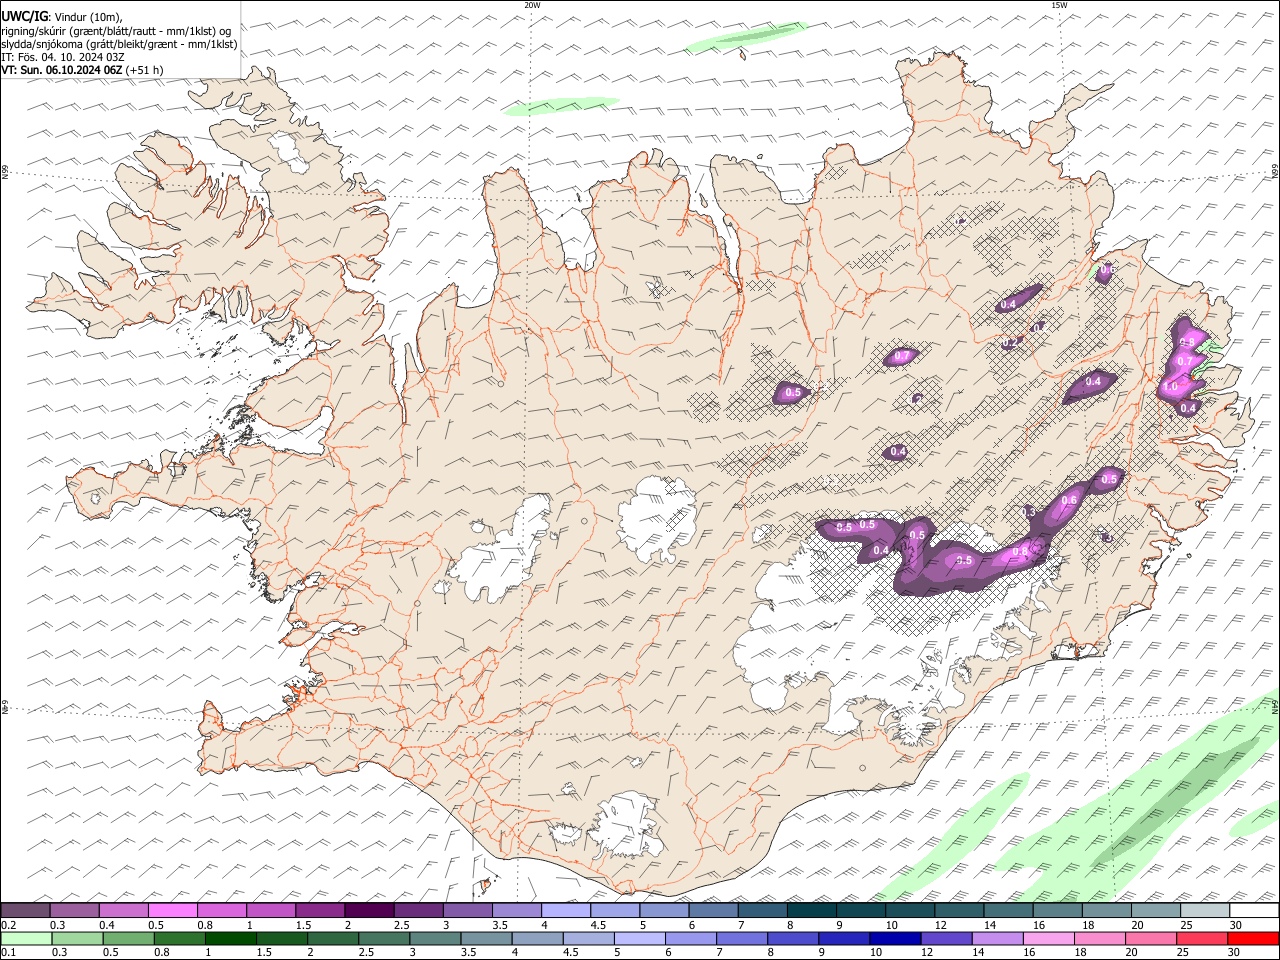1280x960 pixels.
Task: Select the deep navy bottom-row swatch at 10
Action: click(x=893, y=939)
